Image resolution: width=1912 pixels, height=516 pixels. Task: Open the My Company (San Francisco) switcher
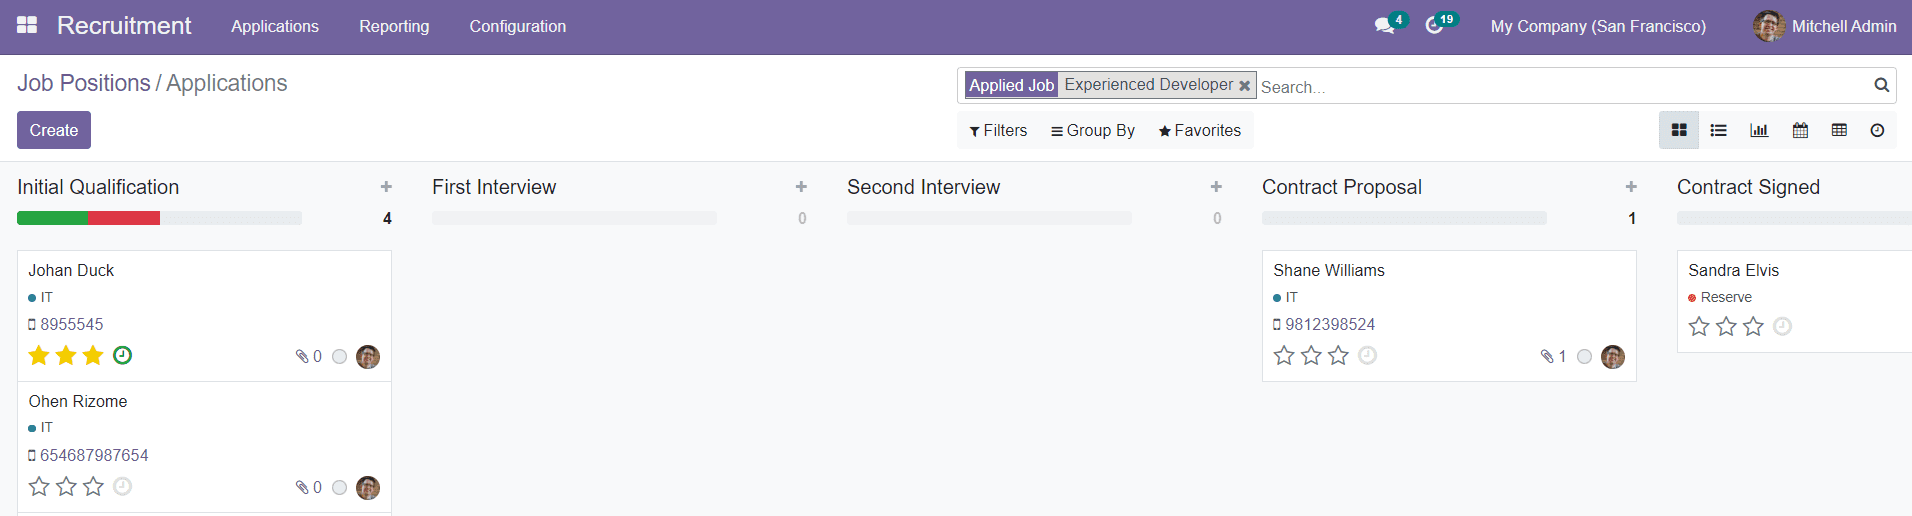(1598, 26)
